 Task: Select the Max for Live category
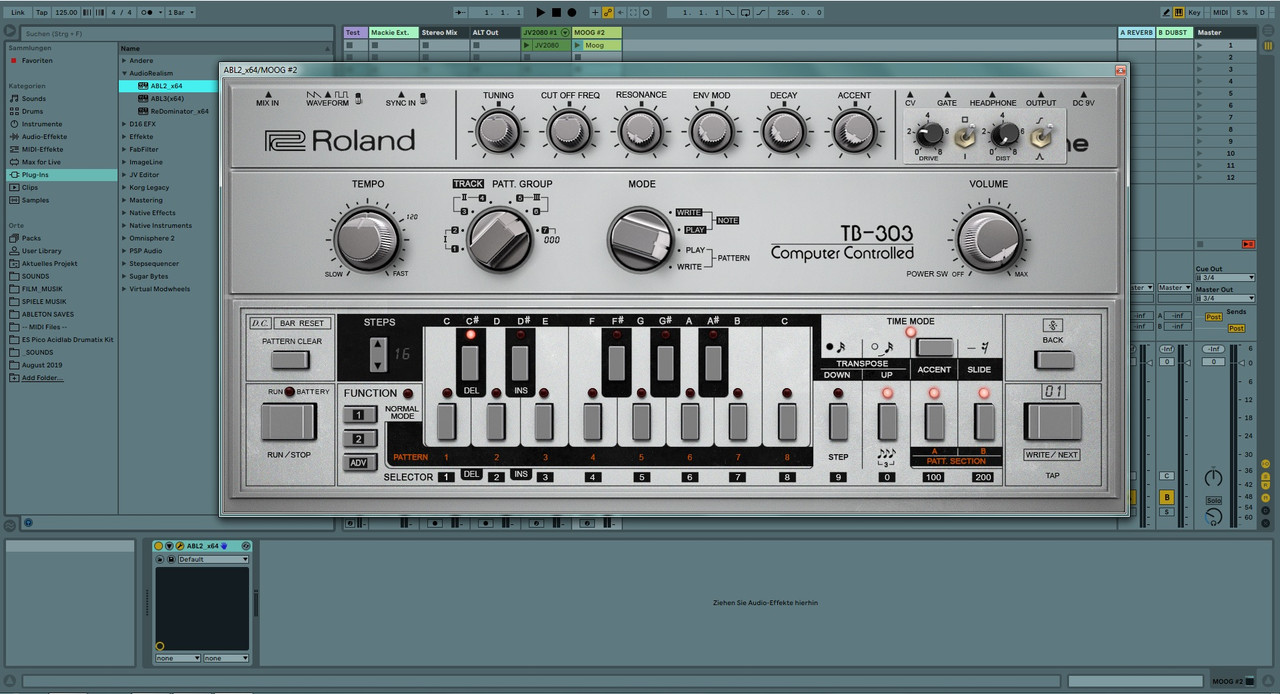pyautogui.click(x=41, y=161)
